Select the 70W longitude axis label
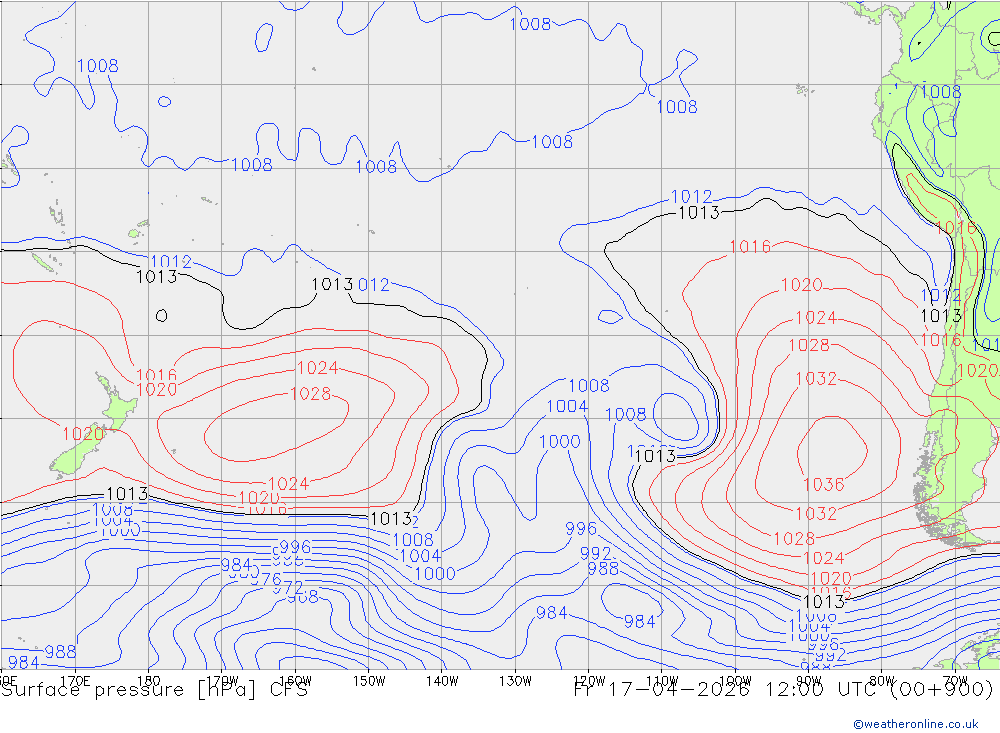This screenshot has height=733, width=1000. [x=955, y=681]
